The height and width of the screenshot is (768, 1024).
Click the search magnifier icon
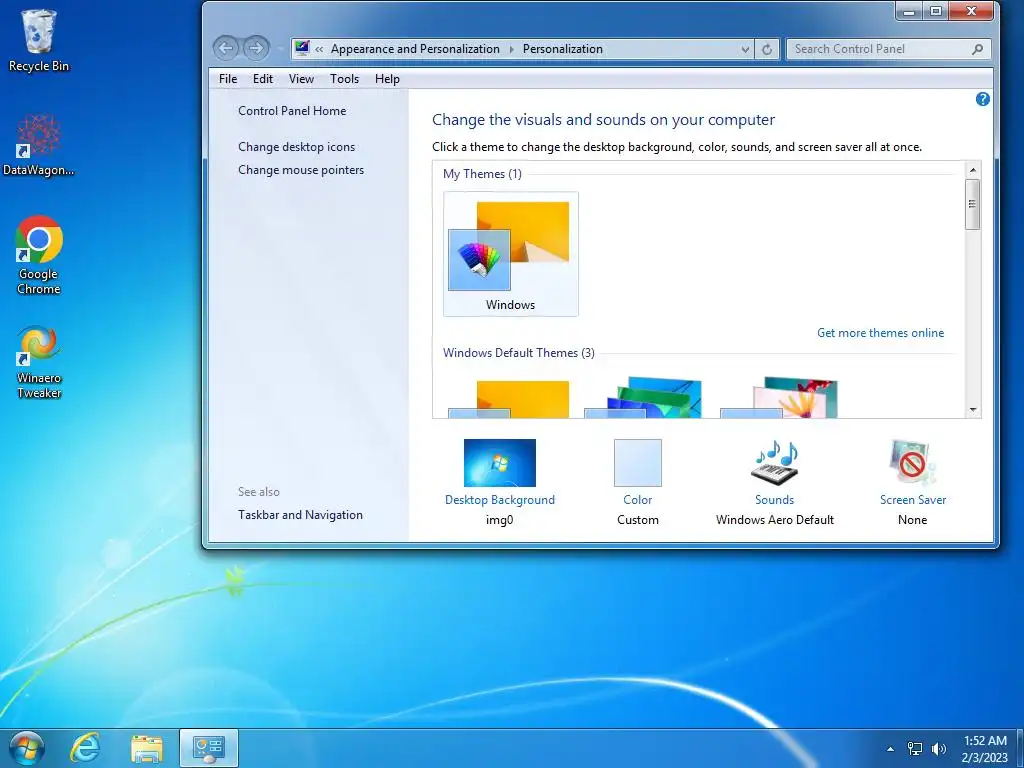click(978, 49)
